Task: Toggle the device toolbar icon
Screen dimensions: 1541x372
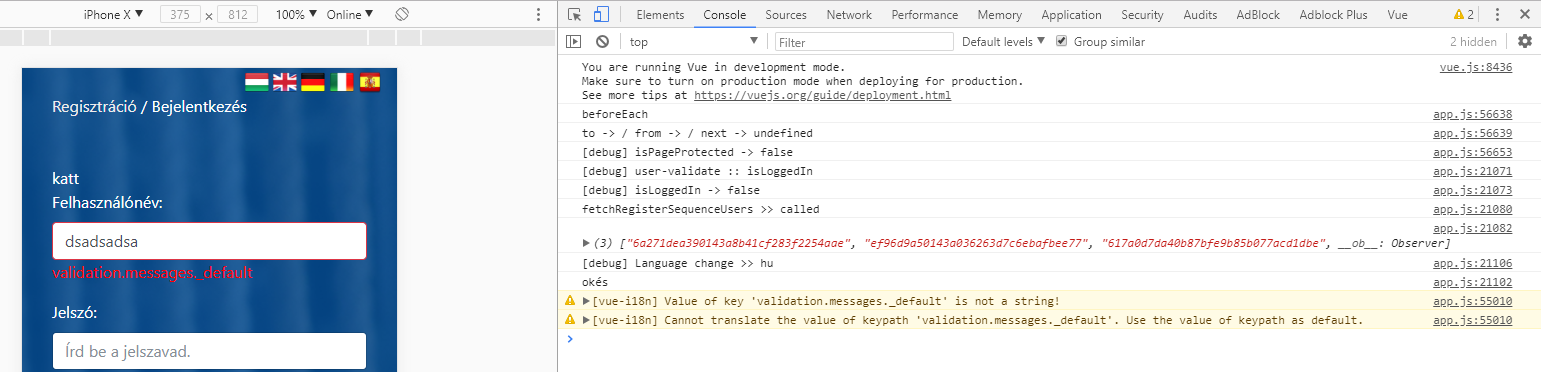Action: point(601,15)
